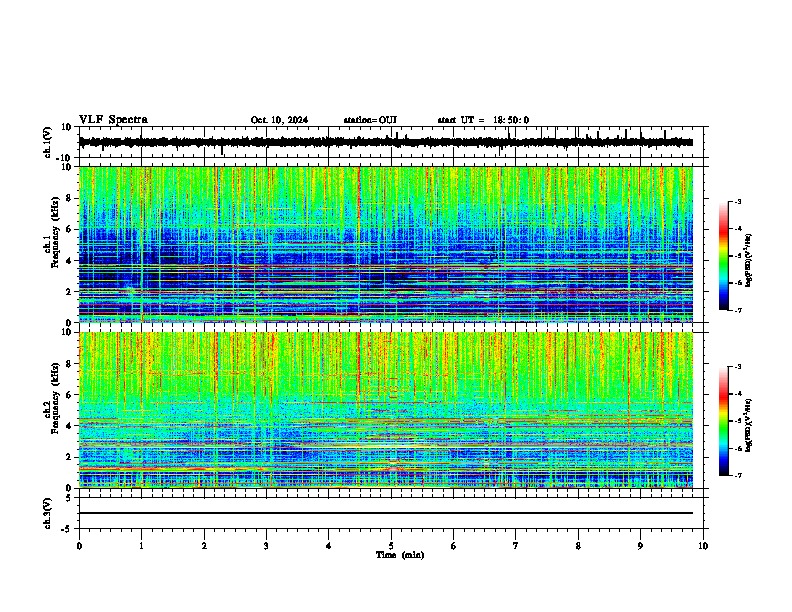Click the ch.2 Frequency (kHz) axis label
Screen dimensions: 792x612
pyautogui.click(x=52, y=398)
